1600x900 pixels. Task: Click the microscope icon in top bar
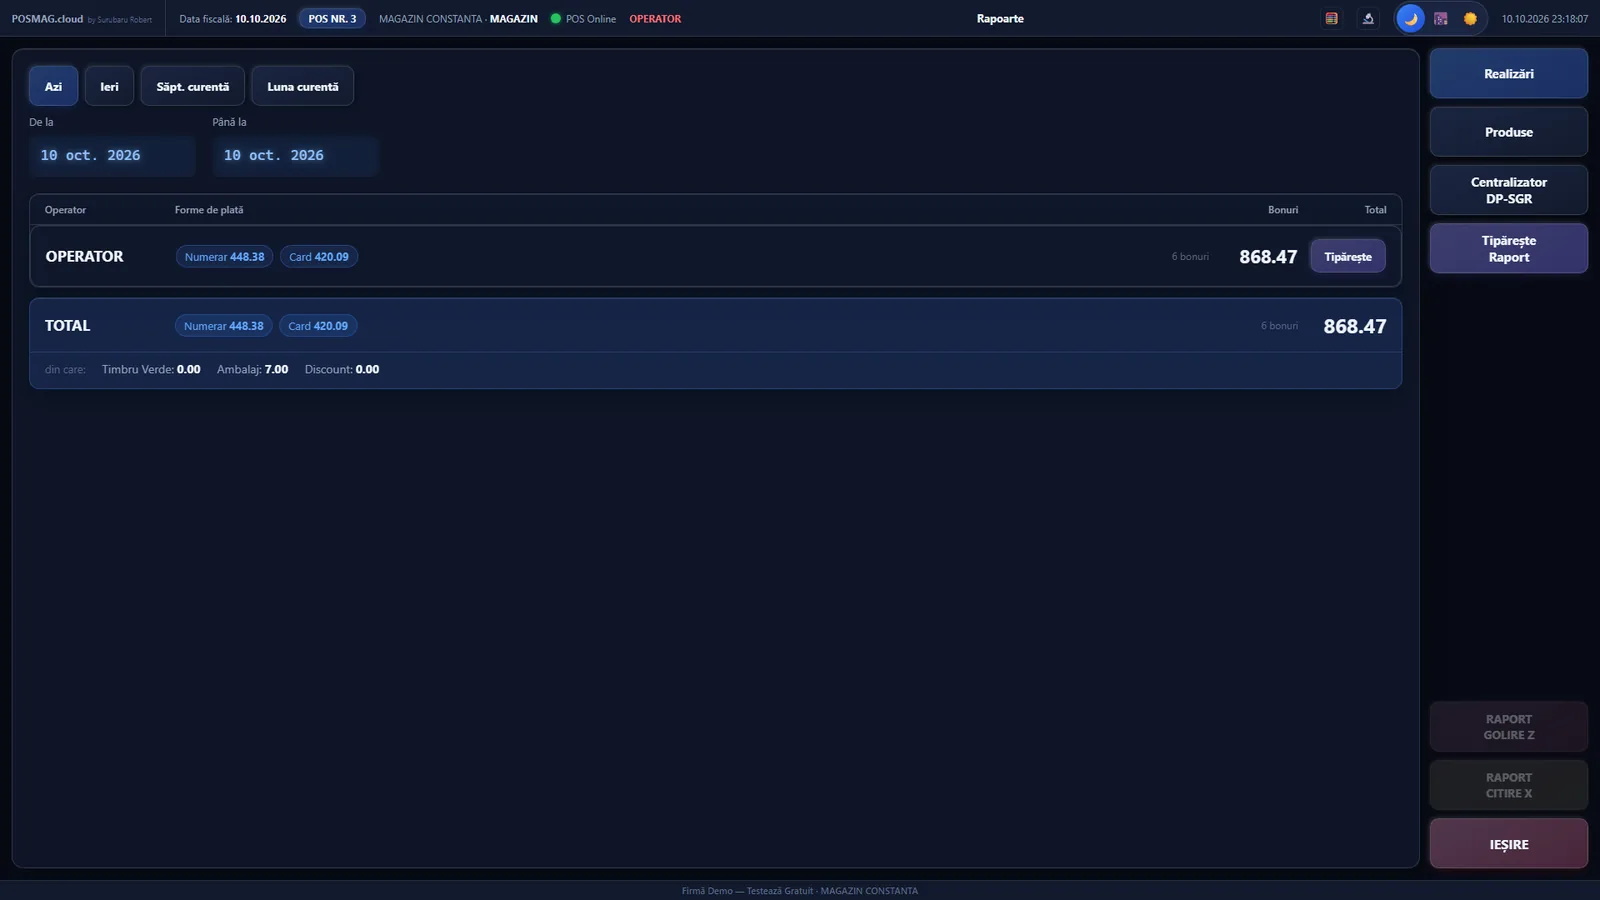(1368, 19)
